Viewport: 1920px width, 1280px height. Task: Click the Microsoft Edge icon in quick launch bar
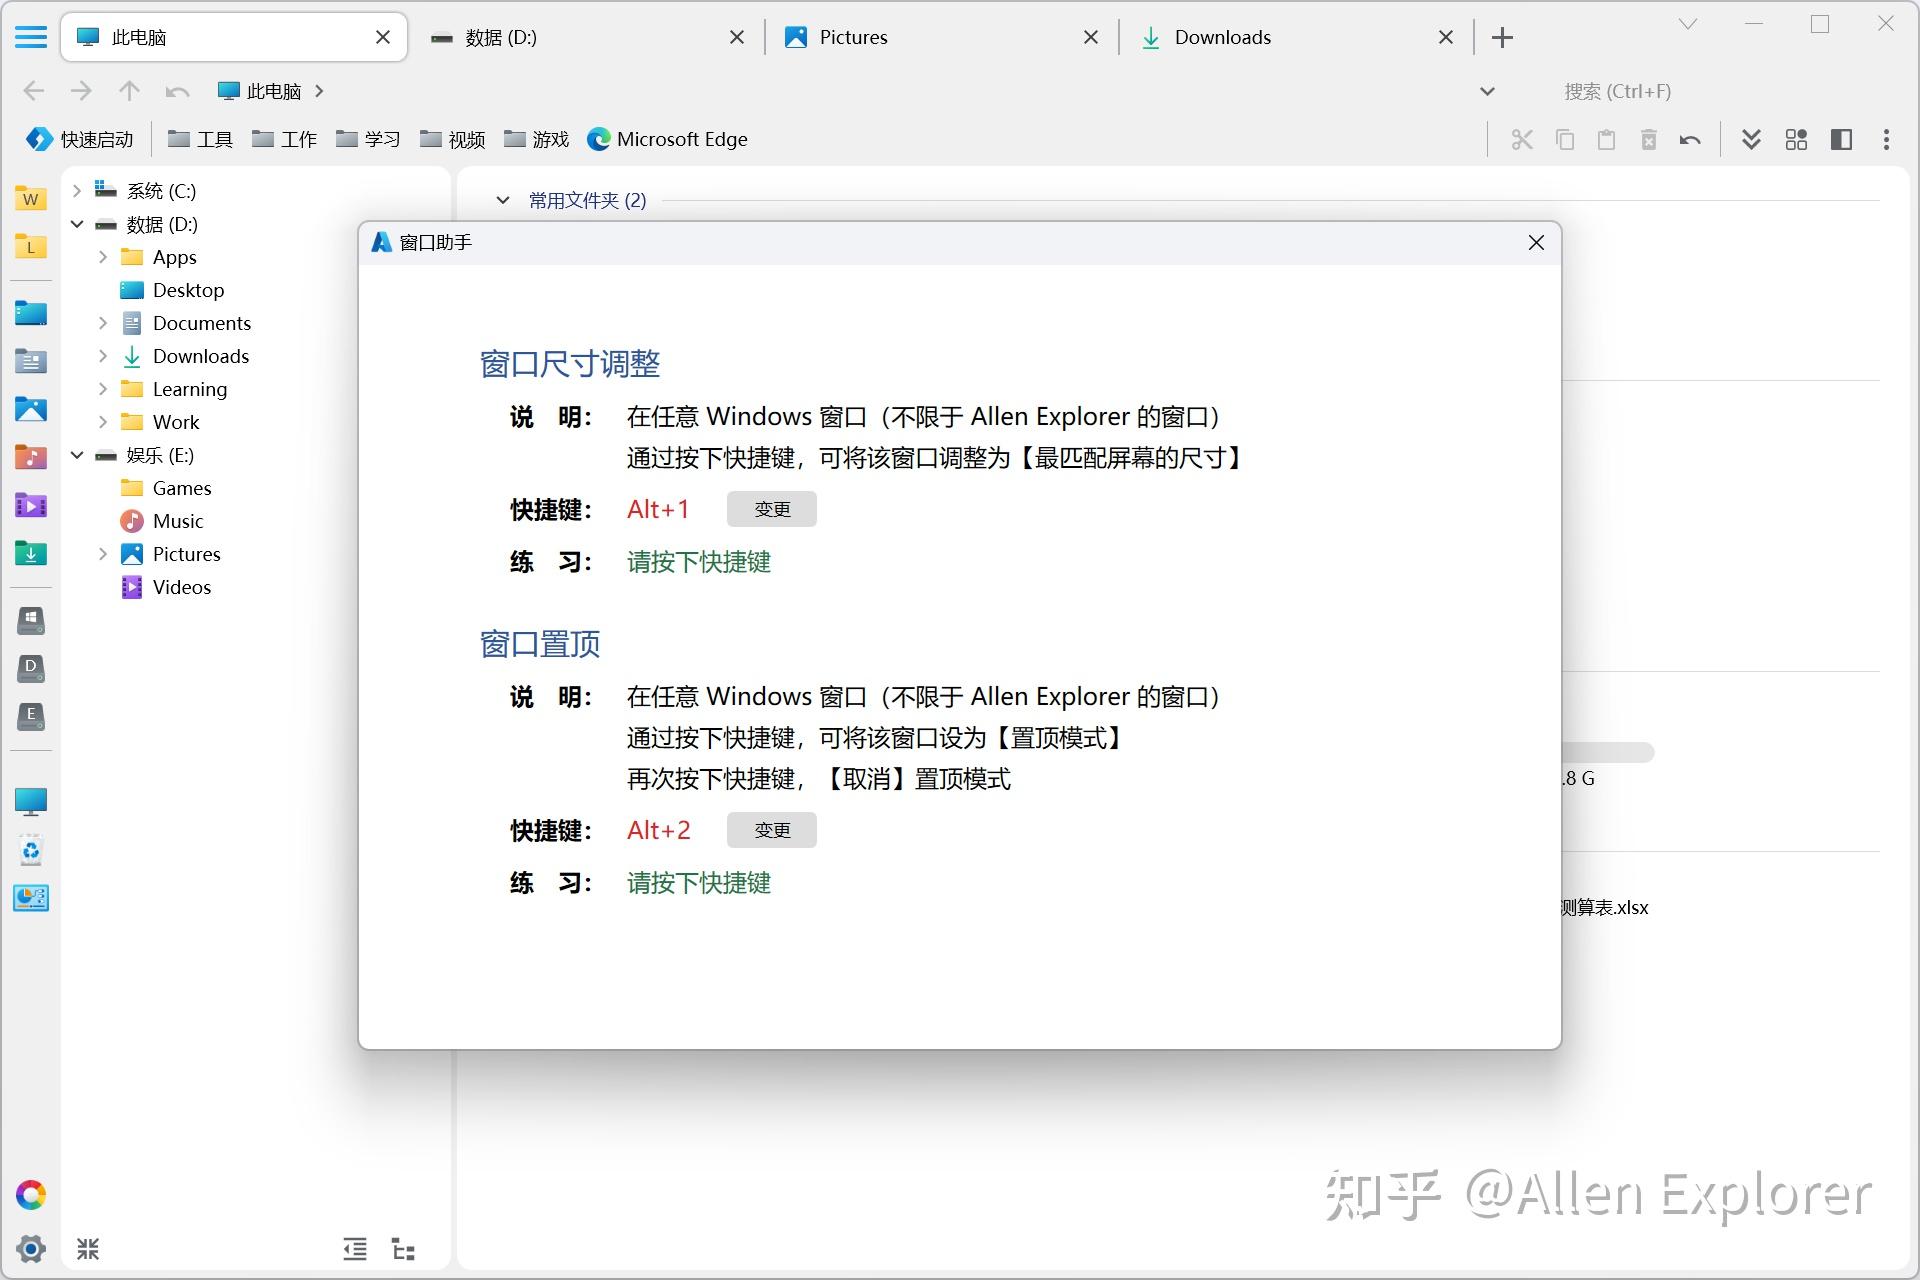click(x=599, y=139)
